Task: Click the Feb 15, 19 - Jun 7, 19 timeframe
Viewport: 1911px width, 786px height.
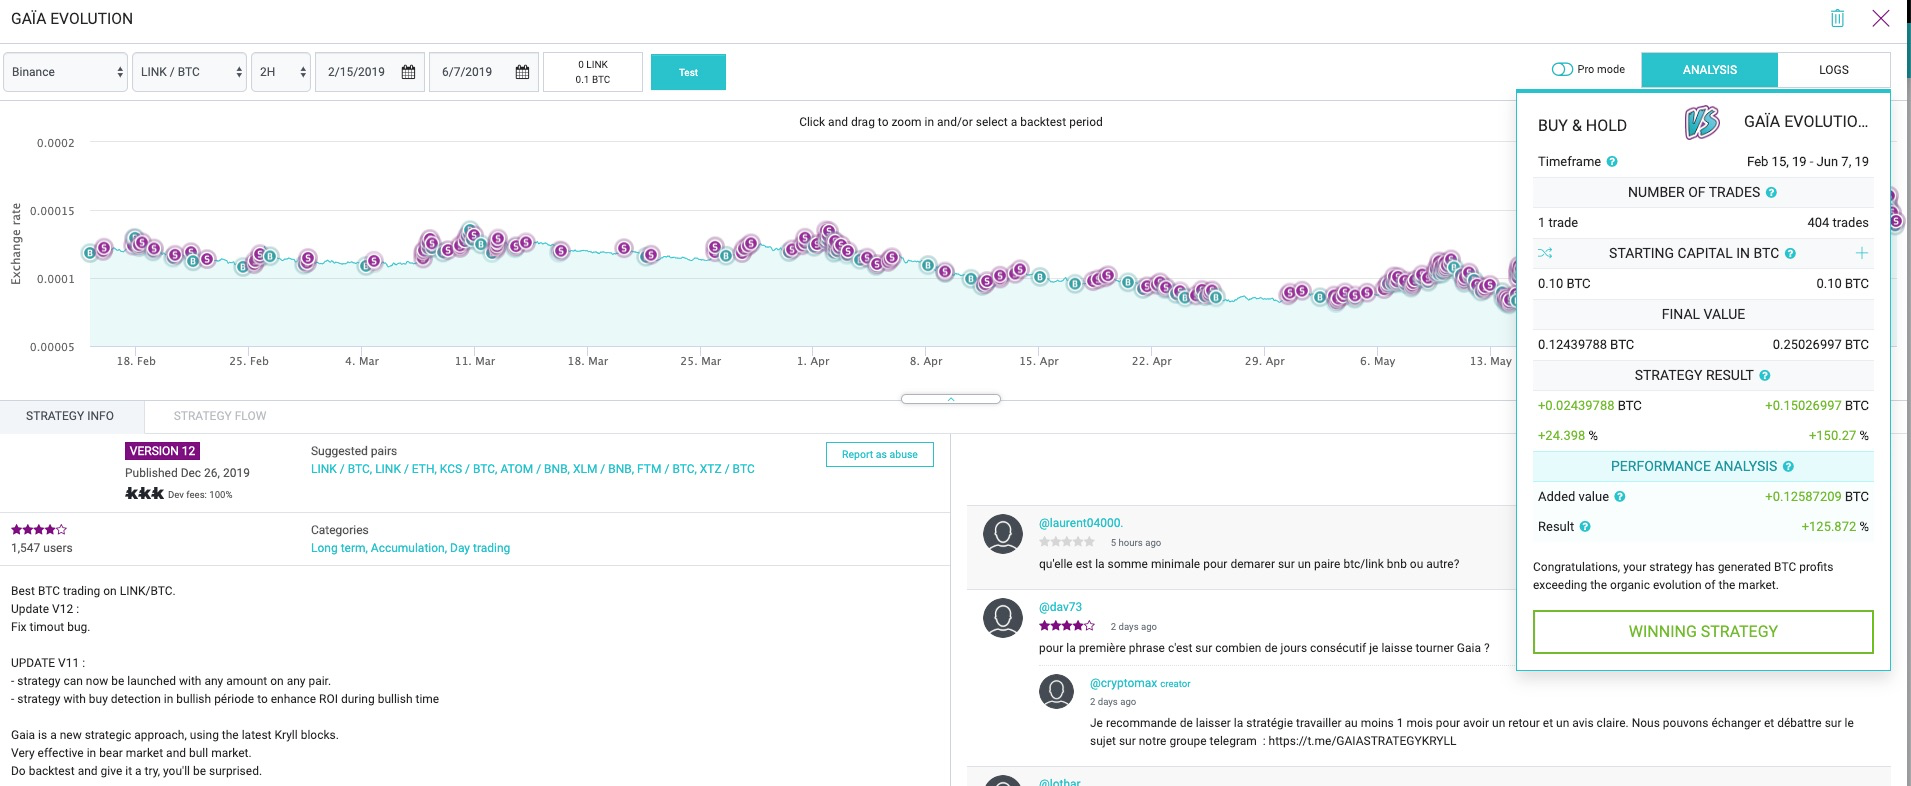Action: pyautogui.click(x=1808, y=162)
